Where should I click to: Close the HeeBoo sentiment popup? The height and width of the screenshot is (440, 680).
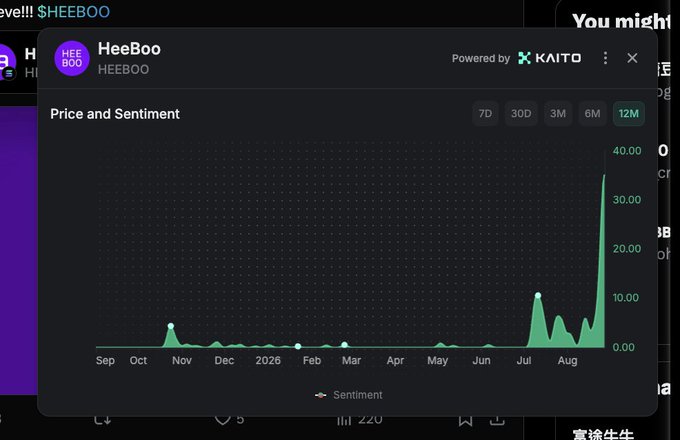pyautogui.click(x=632, y=58)
